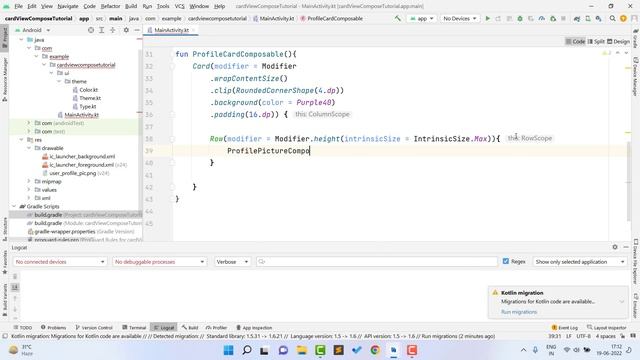
Task: Click the Sync Project with Gradle icon
Action: click(577, 18)
